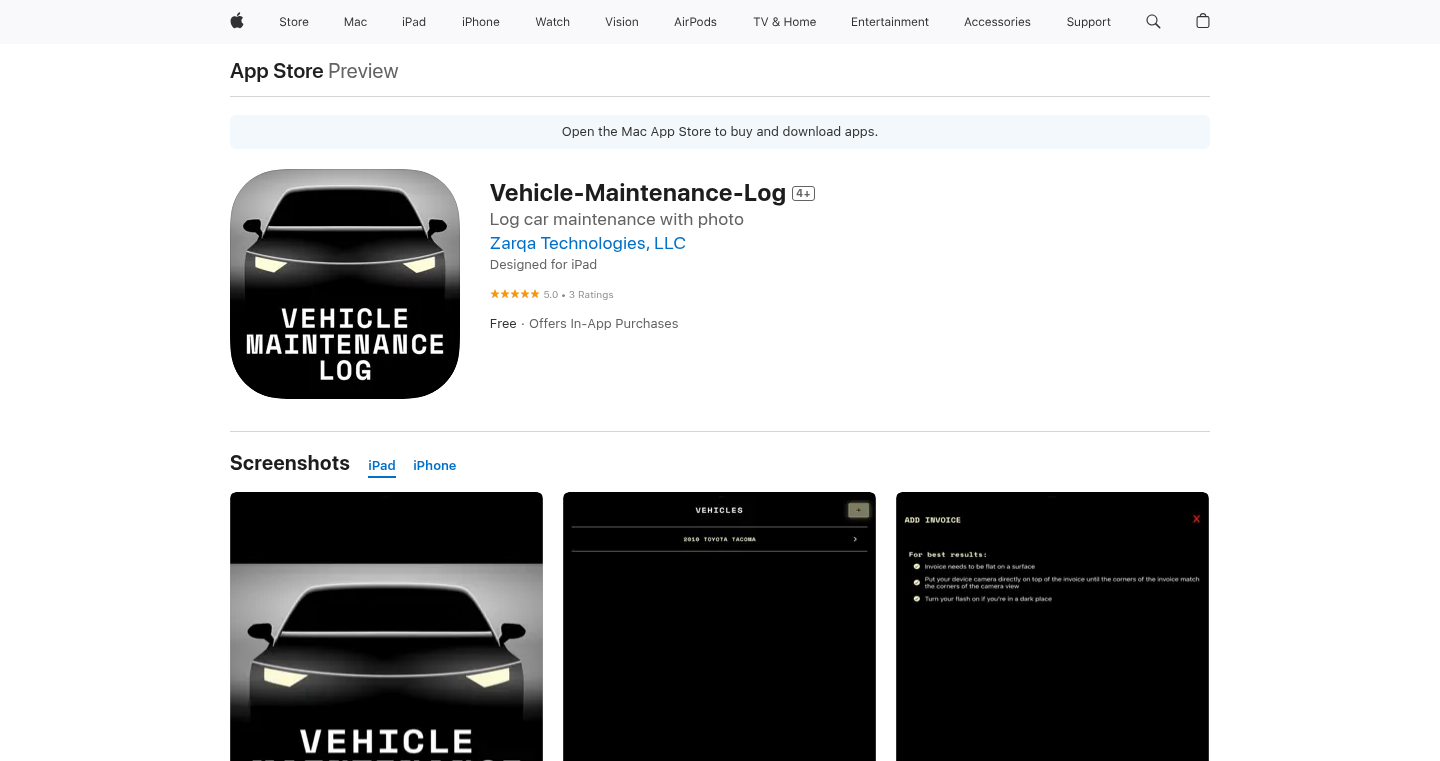Viewport: 1440px width, 761px height.
Task: Click the Open the Mac App Store banner
Action: click(x=720, y=132)
